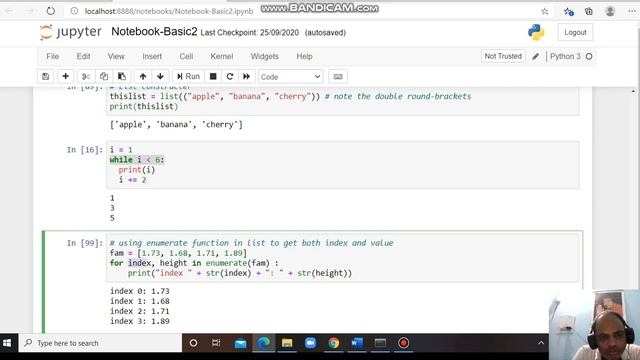This screenshot has width=640, height=360.
Task: Open the Help menu
Action: click(304, 56)
